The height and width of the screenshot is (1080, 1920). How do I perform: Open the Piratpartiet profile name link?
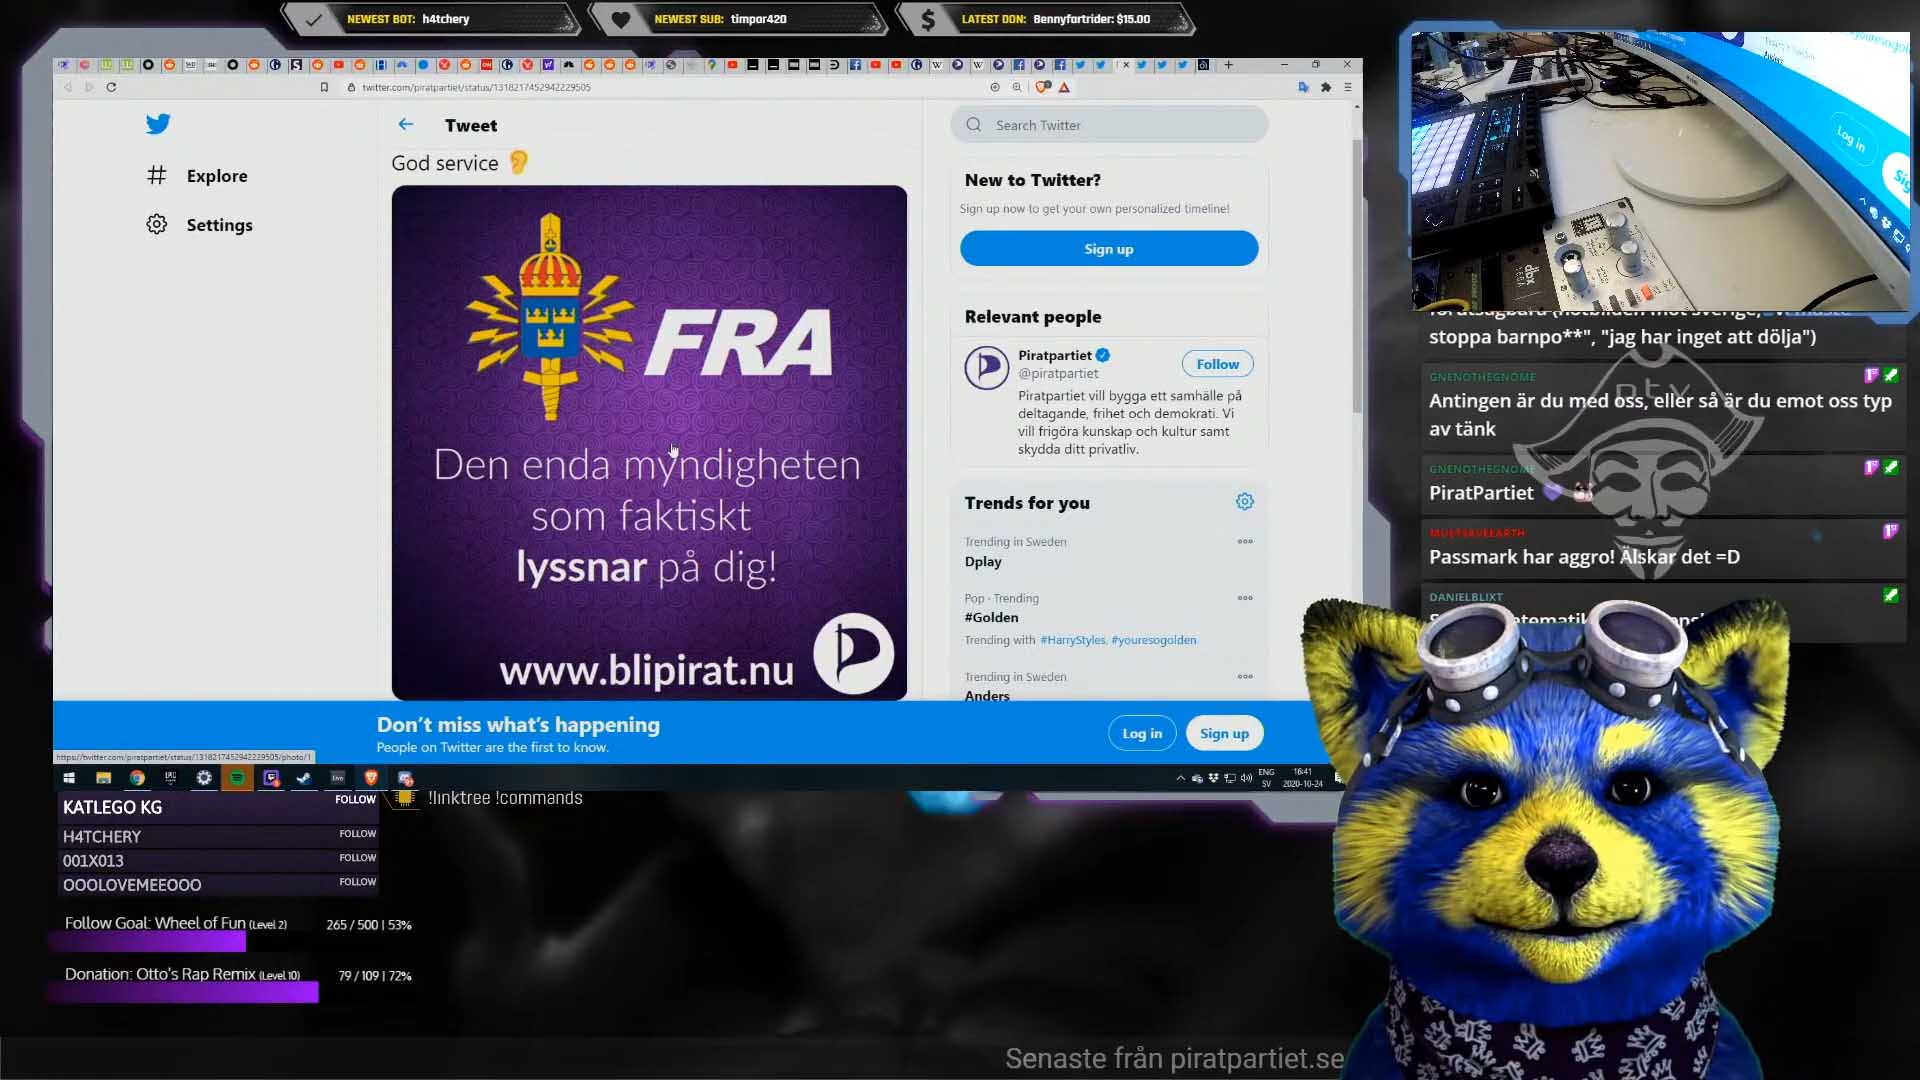click(1055, 355)
